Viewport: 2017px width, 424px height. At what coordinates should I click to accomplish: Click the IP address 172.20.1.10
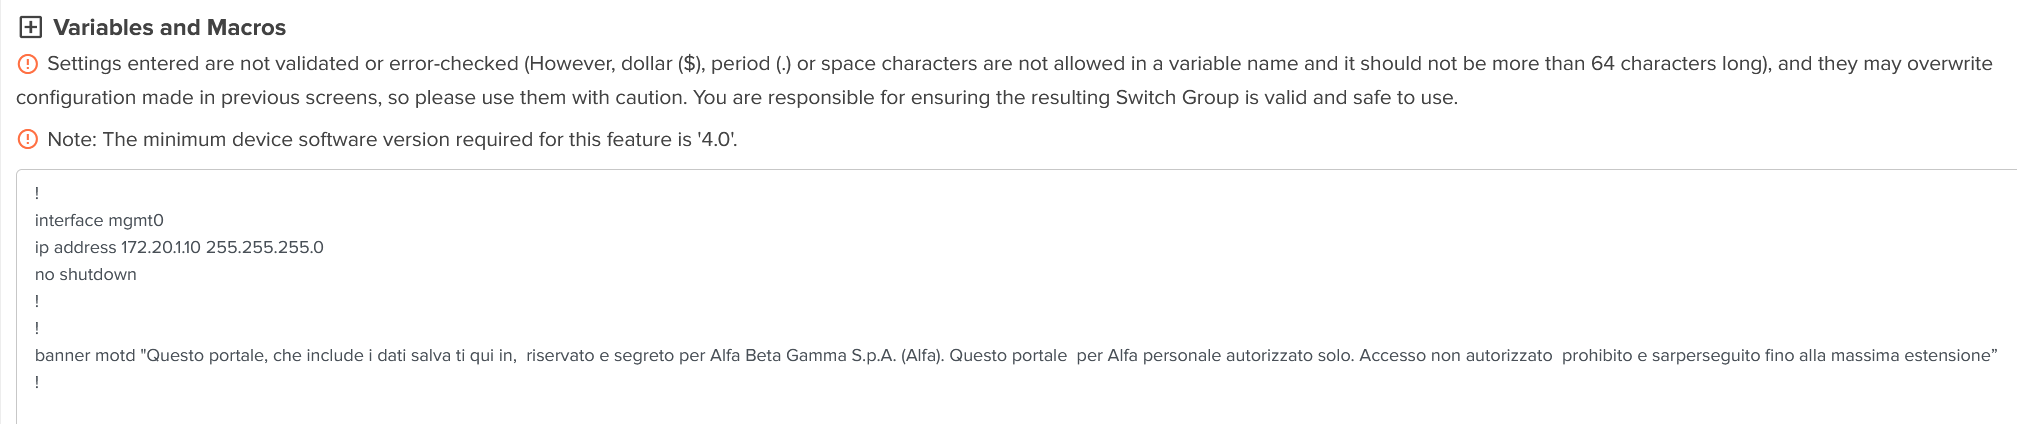160,247
